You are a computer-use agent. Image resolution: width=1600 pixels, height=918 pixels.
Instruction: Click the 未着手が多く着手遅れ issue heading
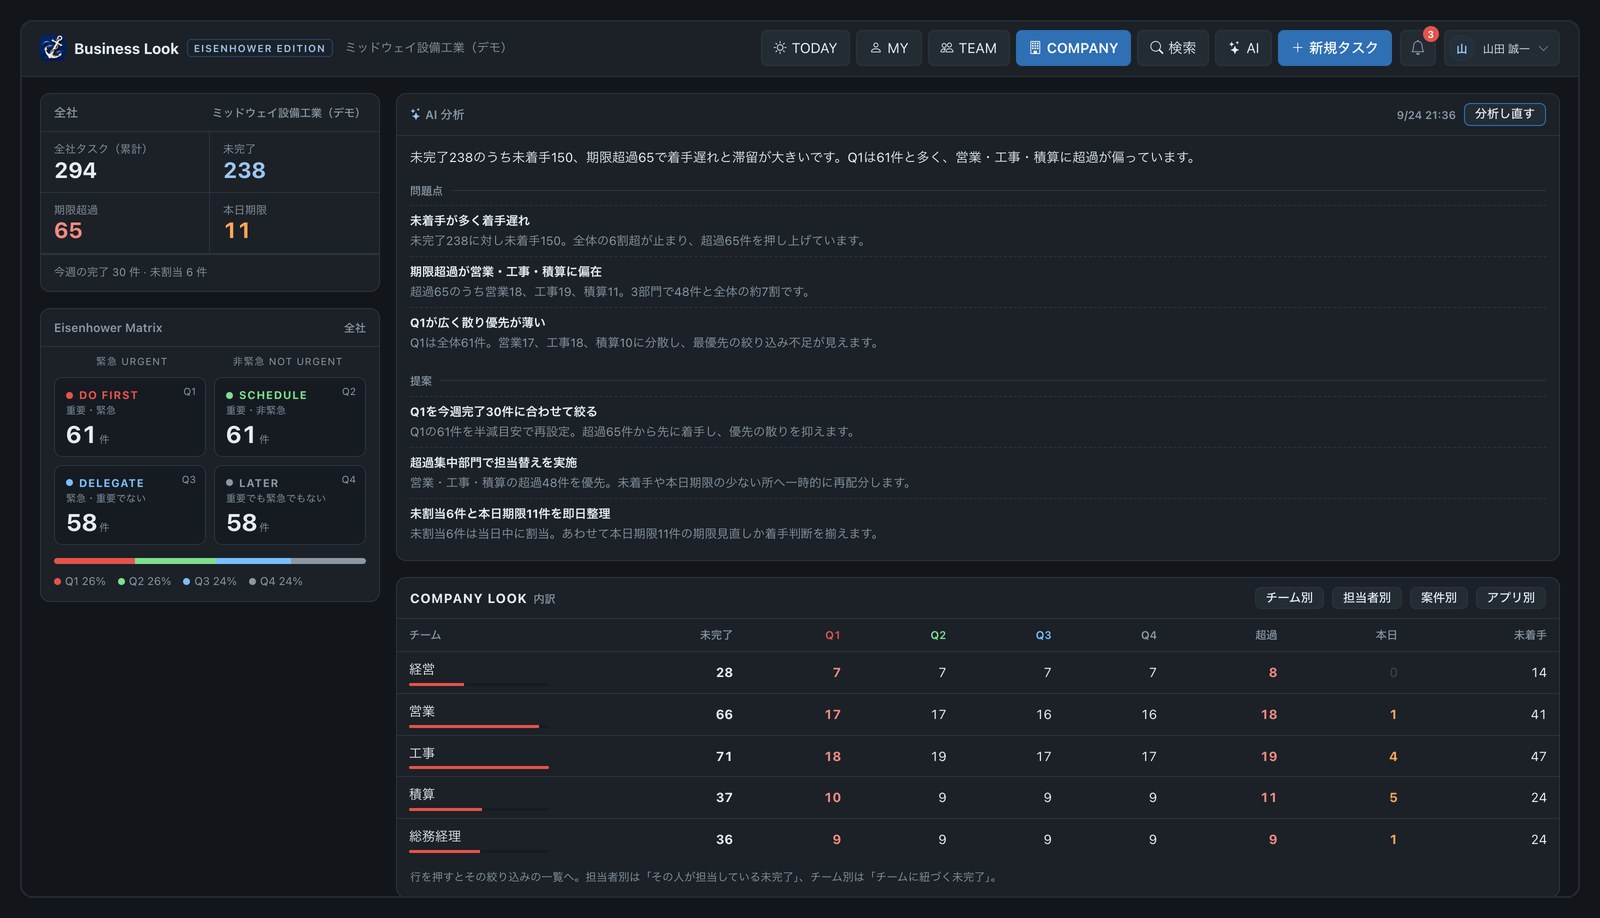470,221
